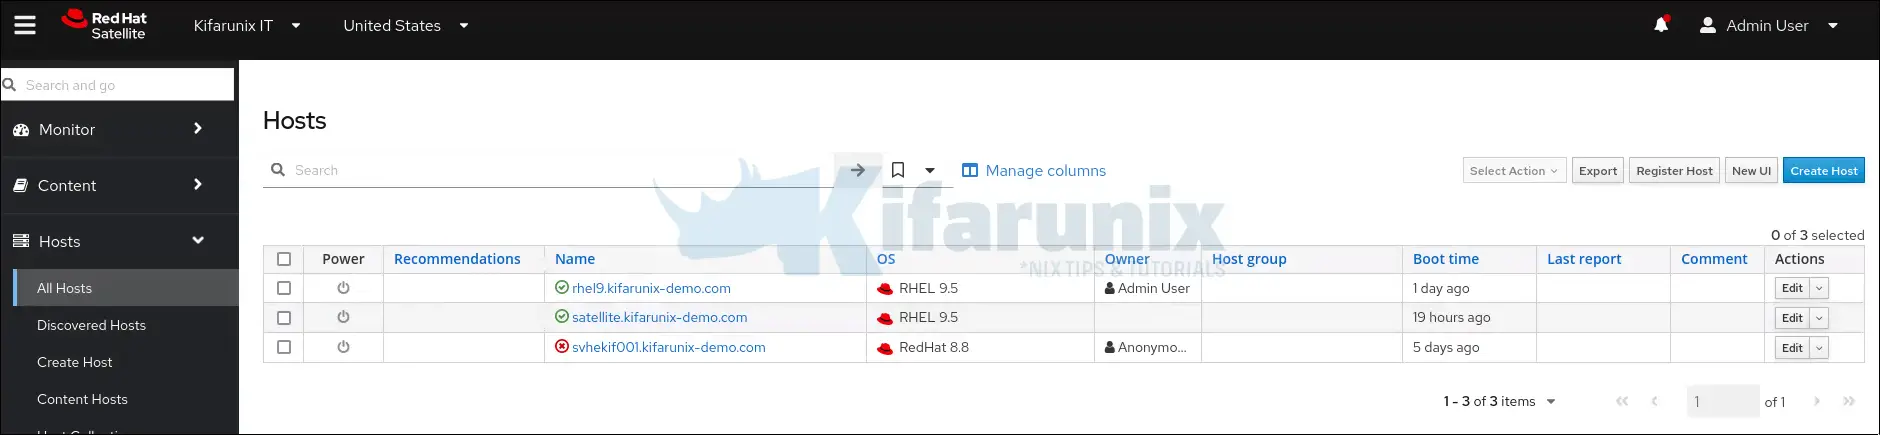
Task: Collapse the Hosts menu section
Action: (198, 240)
